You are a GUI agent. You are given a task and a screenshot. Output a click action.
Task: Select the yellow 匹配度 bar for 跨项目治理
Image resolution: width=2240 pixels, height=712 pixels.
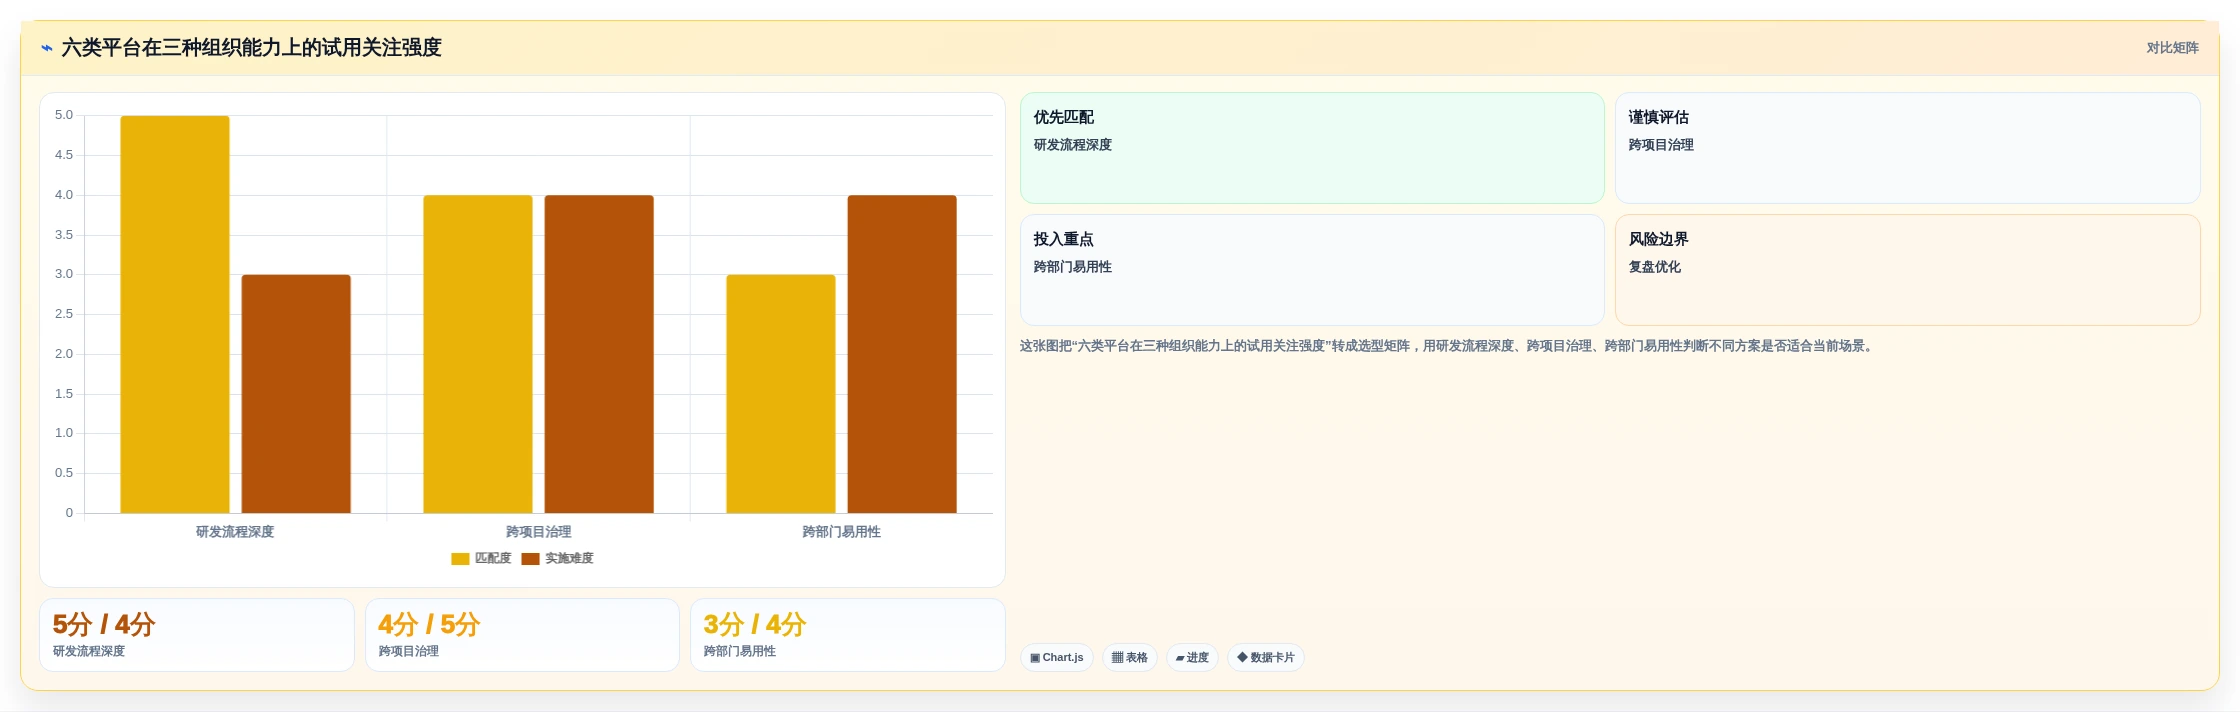coord(478,354)
